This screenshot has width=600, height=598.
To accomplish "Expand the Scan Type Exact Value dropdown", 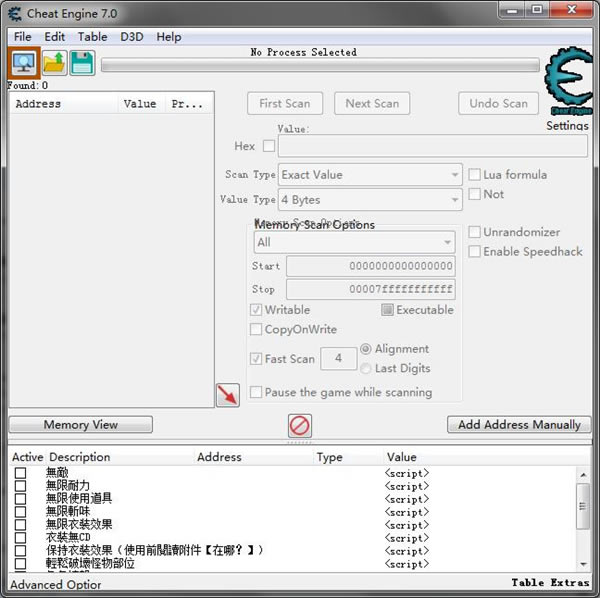I will 370,175.
